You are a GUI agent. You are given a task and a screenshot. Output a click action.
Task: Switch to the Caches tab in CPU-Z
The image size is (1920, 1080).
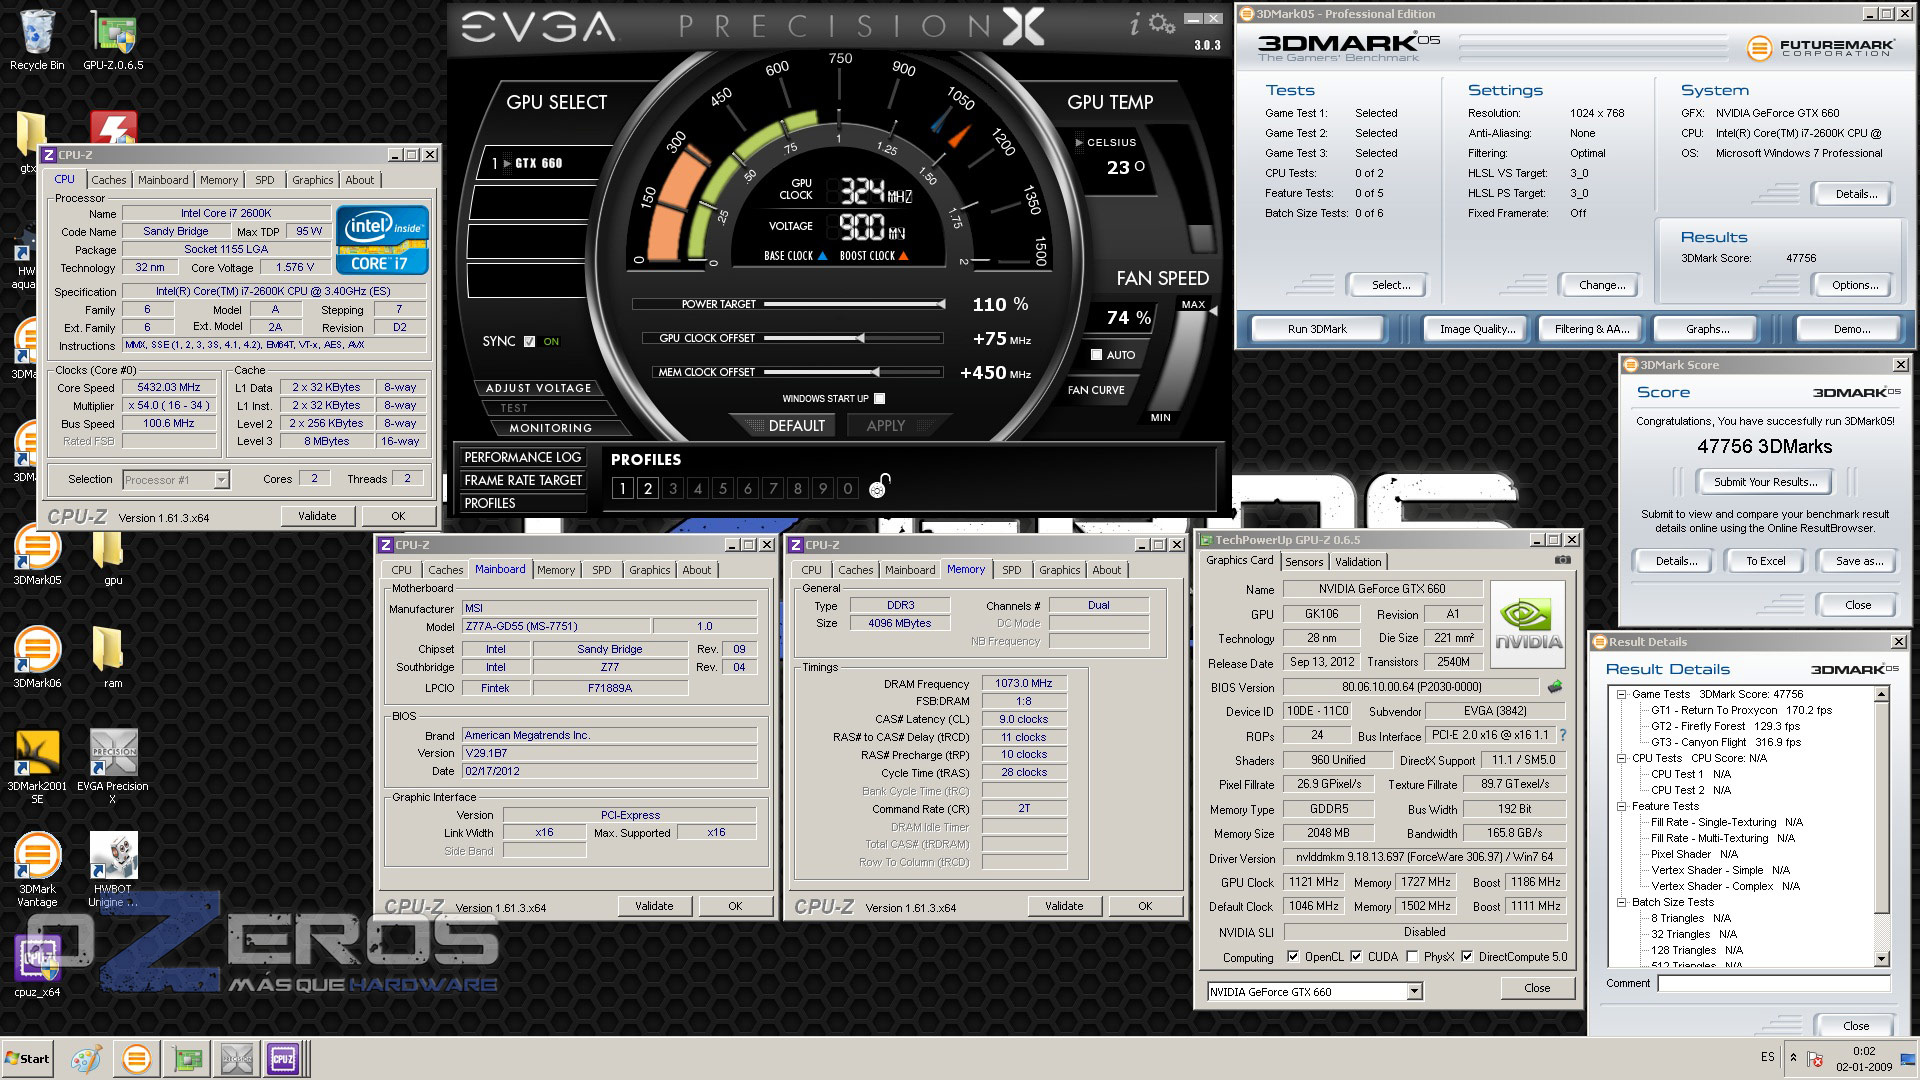pyautogui.click(x=109, y=180)
